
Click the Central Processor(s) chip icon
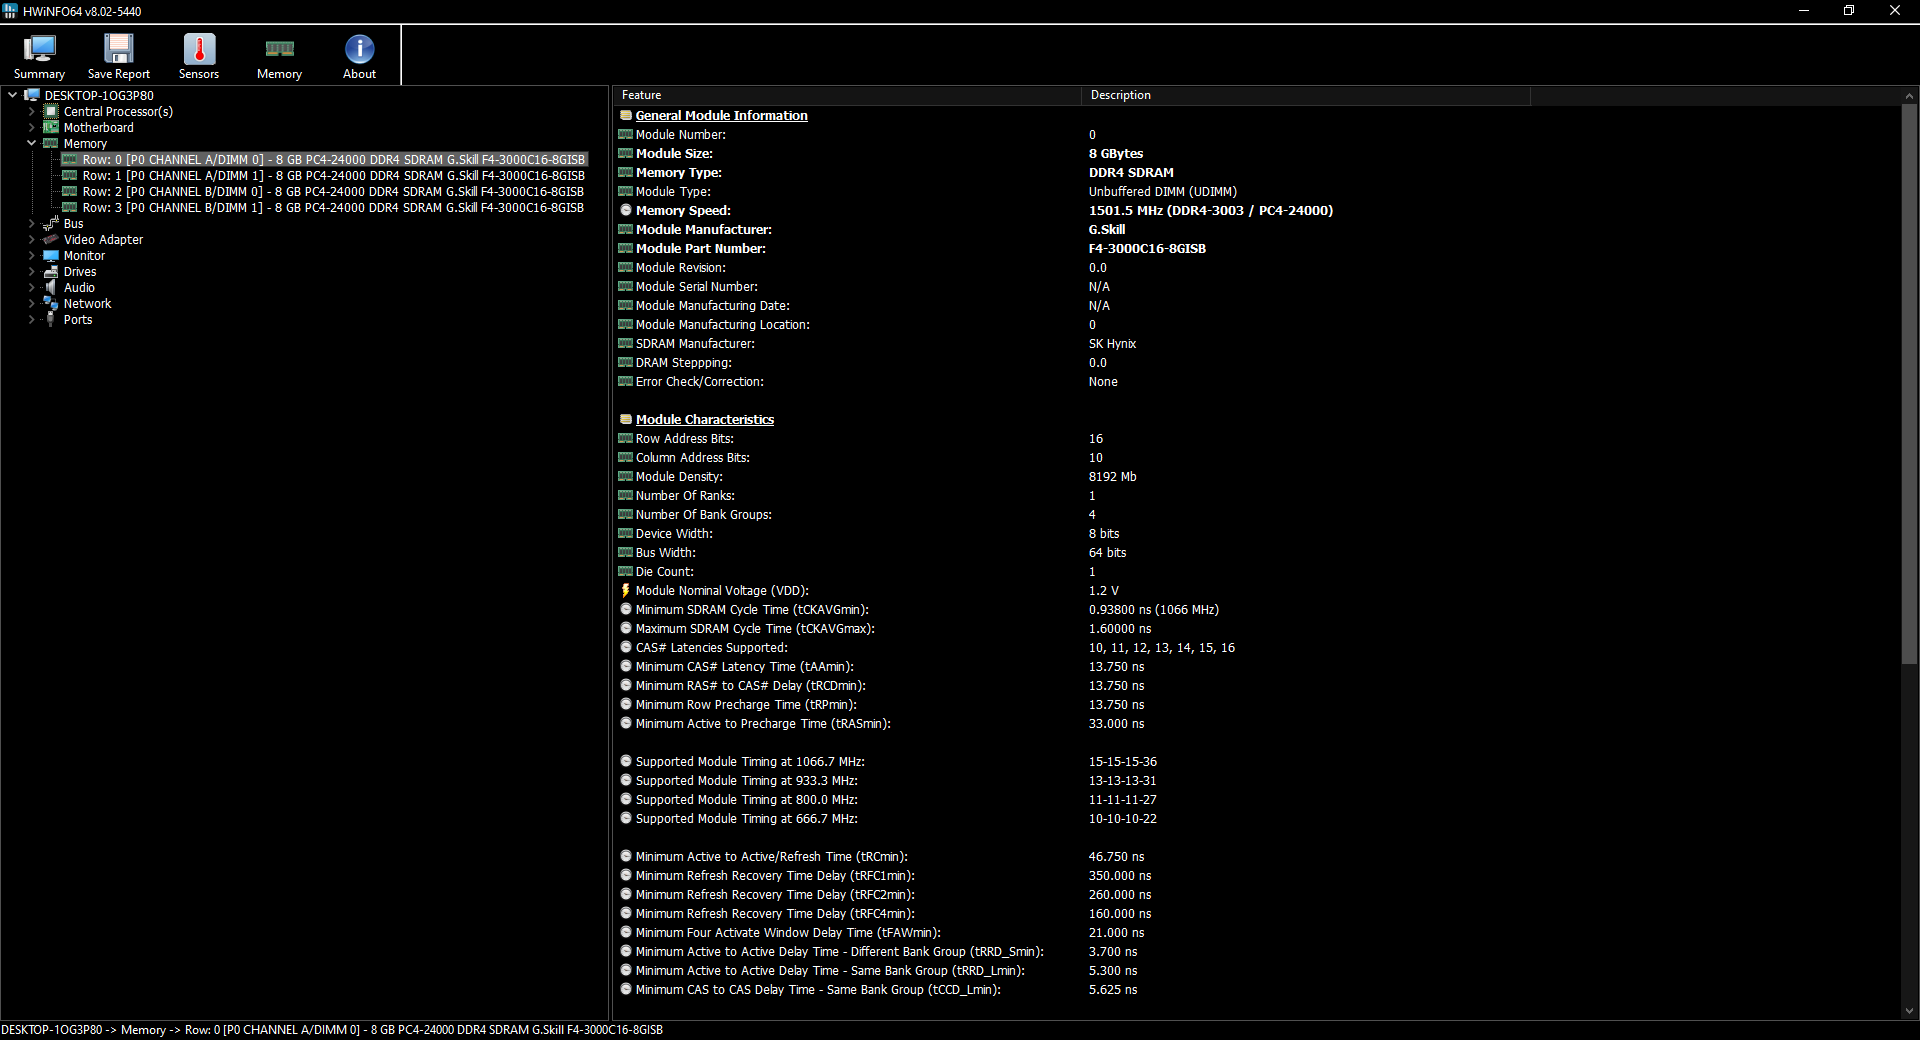tap(51, 111)
